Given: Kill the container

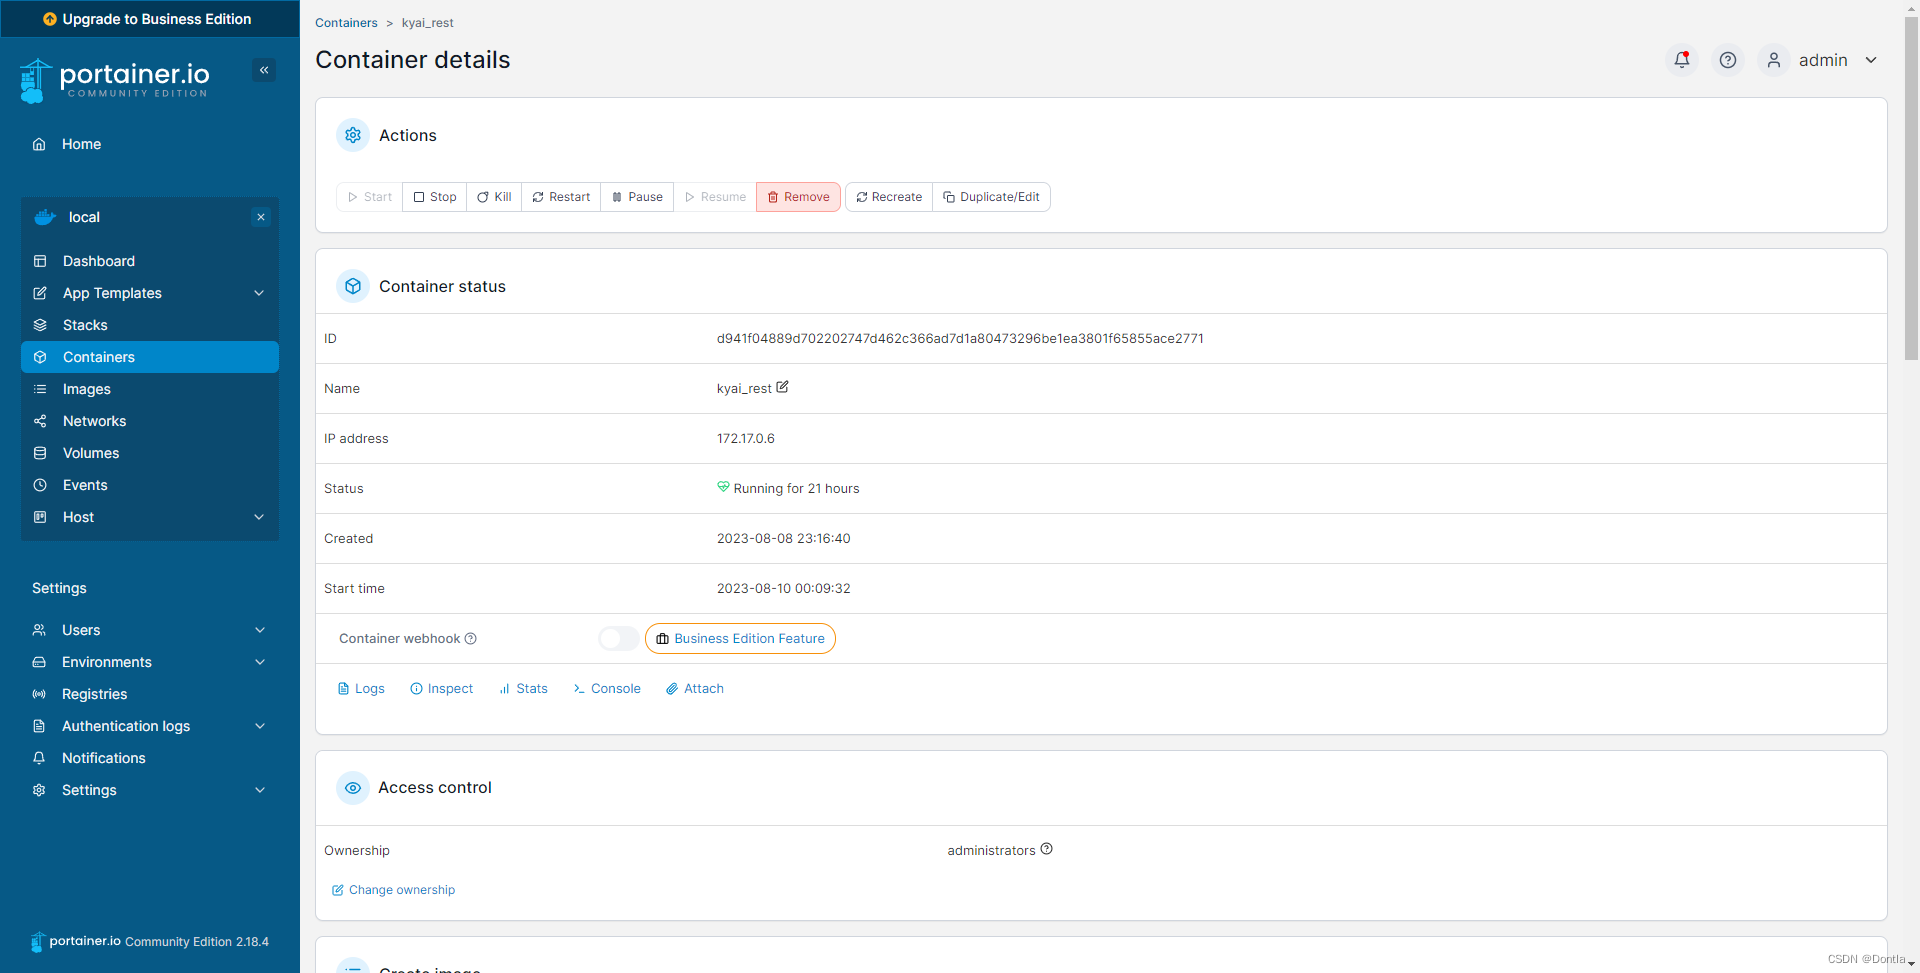Looking at the screenshot, I should [x=494, y=197].
